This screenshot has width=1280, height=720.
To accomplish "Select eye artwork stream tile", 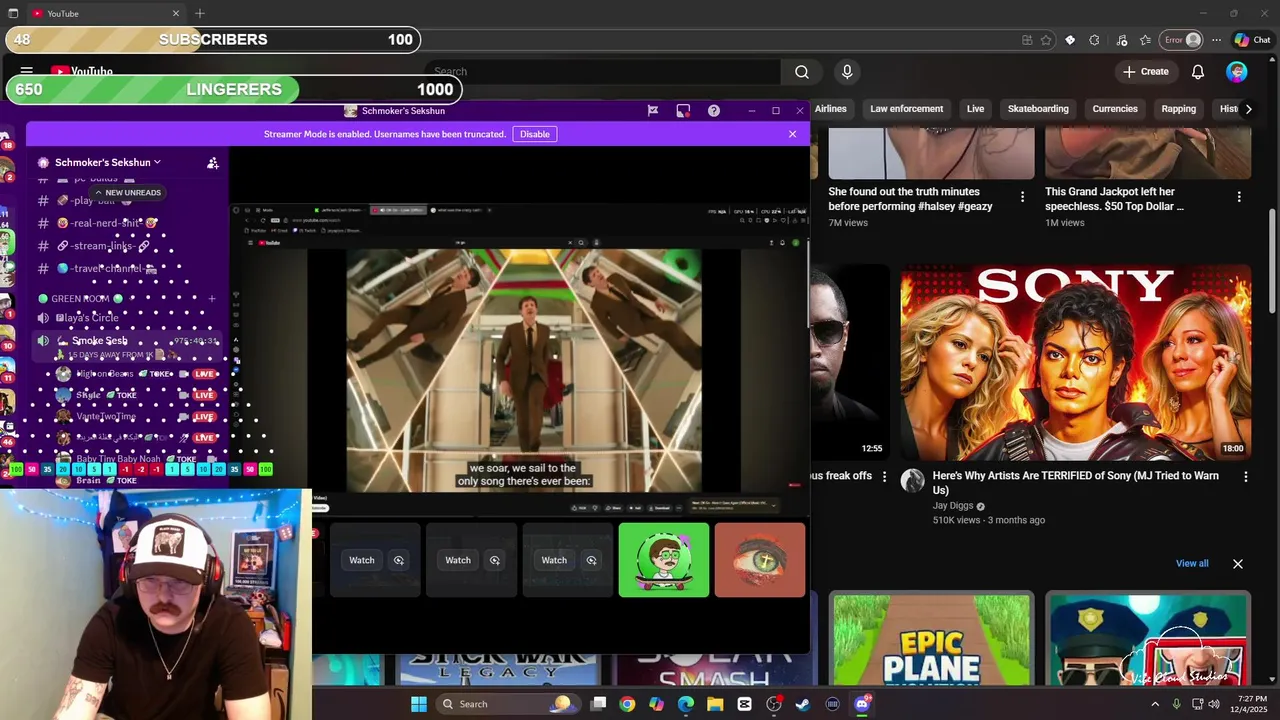I will coord(760,560).
